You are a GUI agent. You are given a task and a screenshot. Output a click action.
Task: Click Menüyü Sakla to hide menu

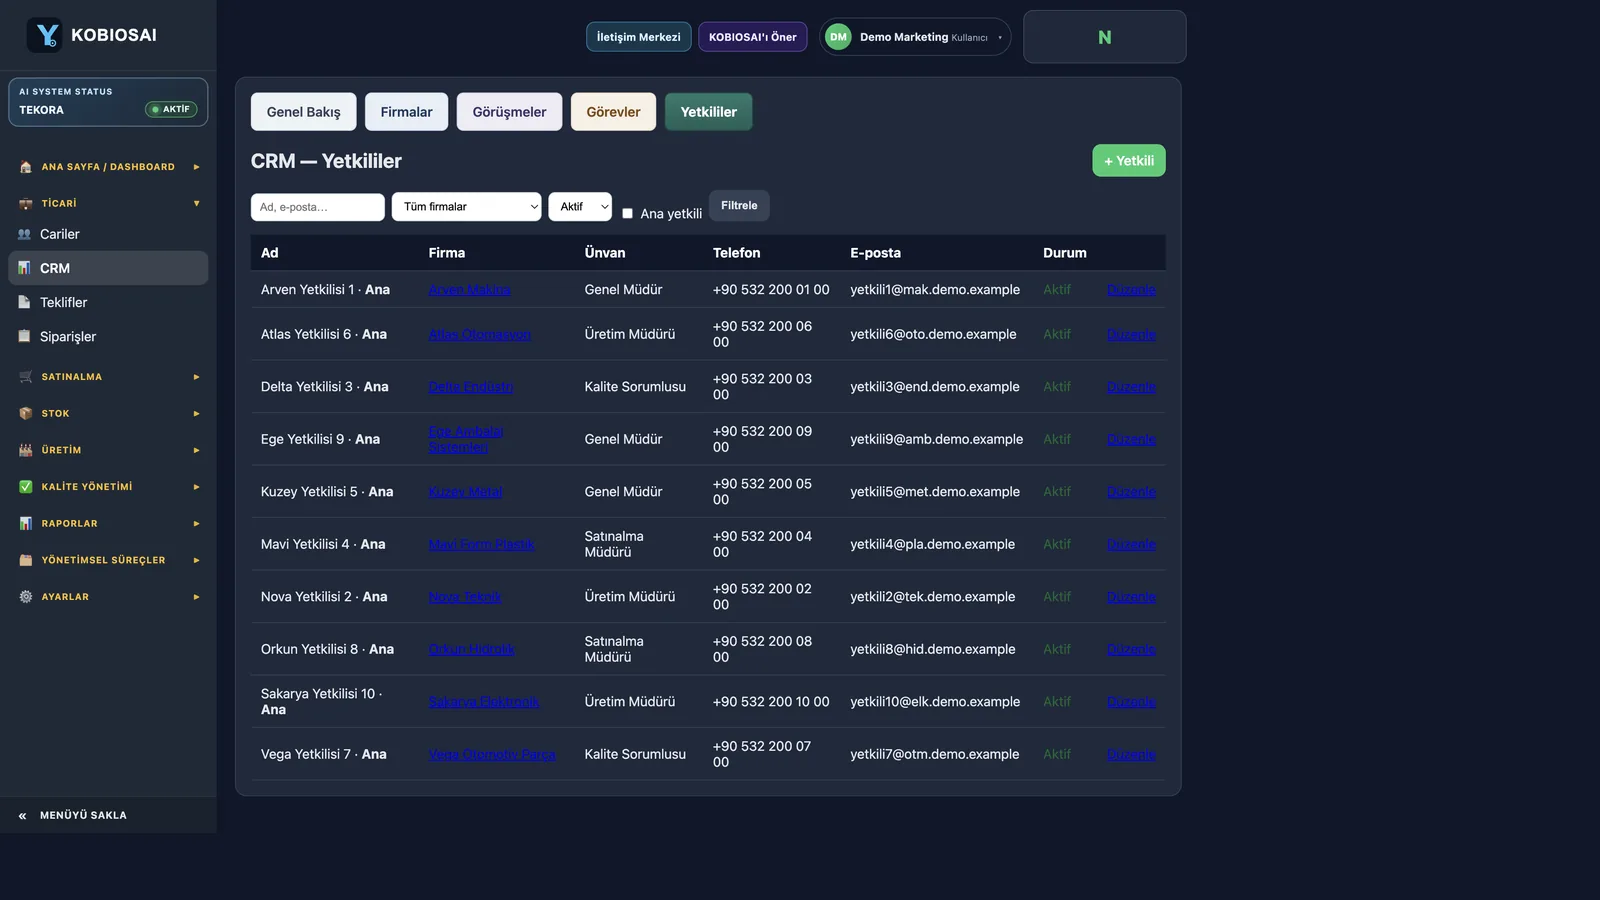pos(108,815)
